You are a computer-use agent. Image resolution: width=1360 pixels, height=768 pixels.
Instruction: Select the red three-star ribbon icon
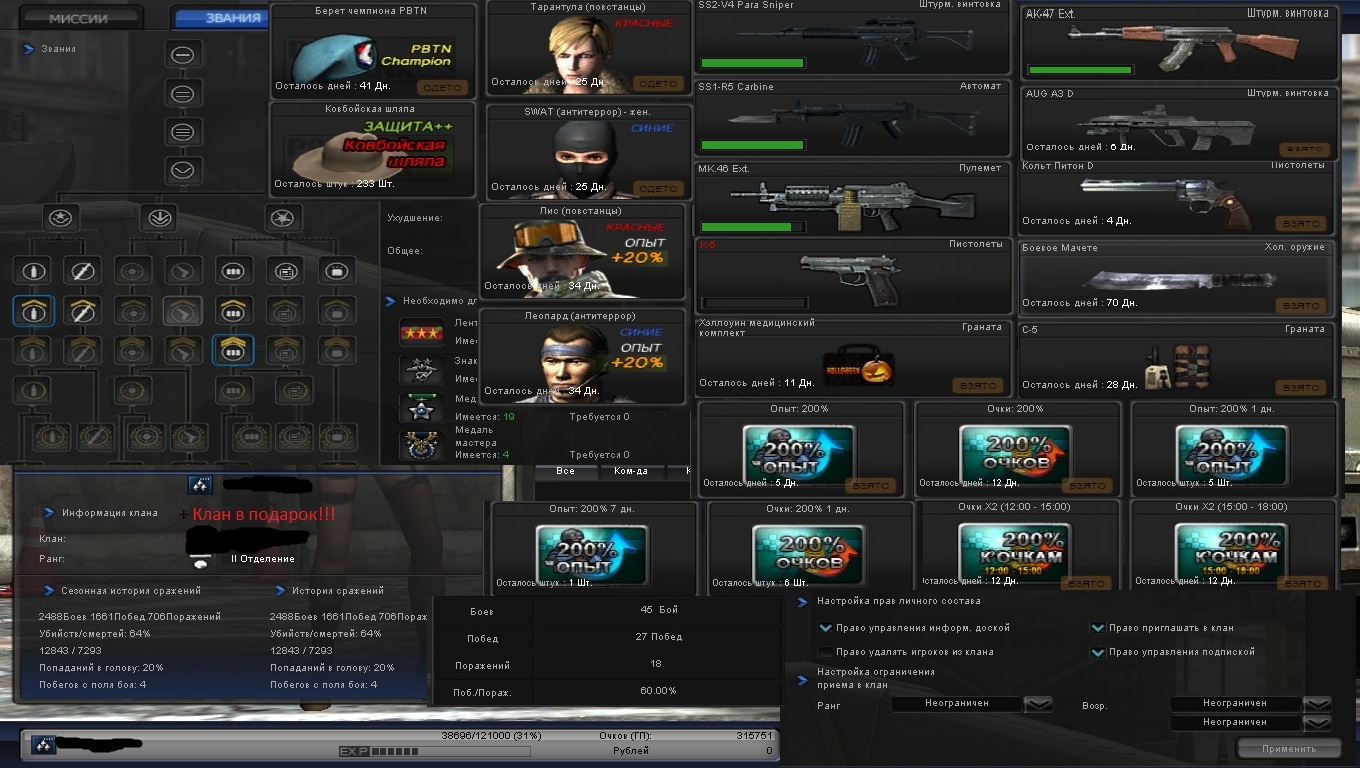pos(422,331)
